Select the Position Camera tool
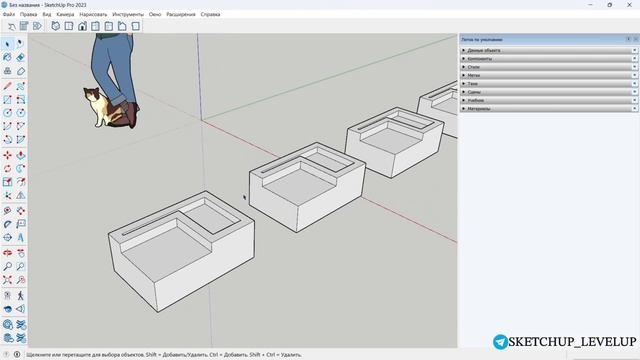The image size is (640, 360). [7, 296]
